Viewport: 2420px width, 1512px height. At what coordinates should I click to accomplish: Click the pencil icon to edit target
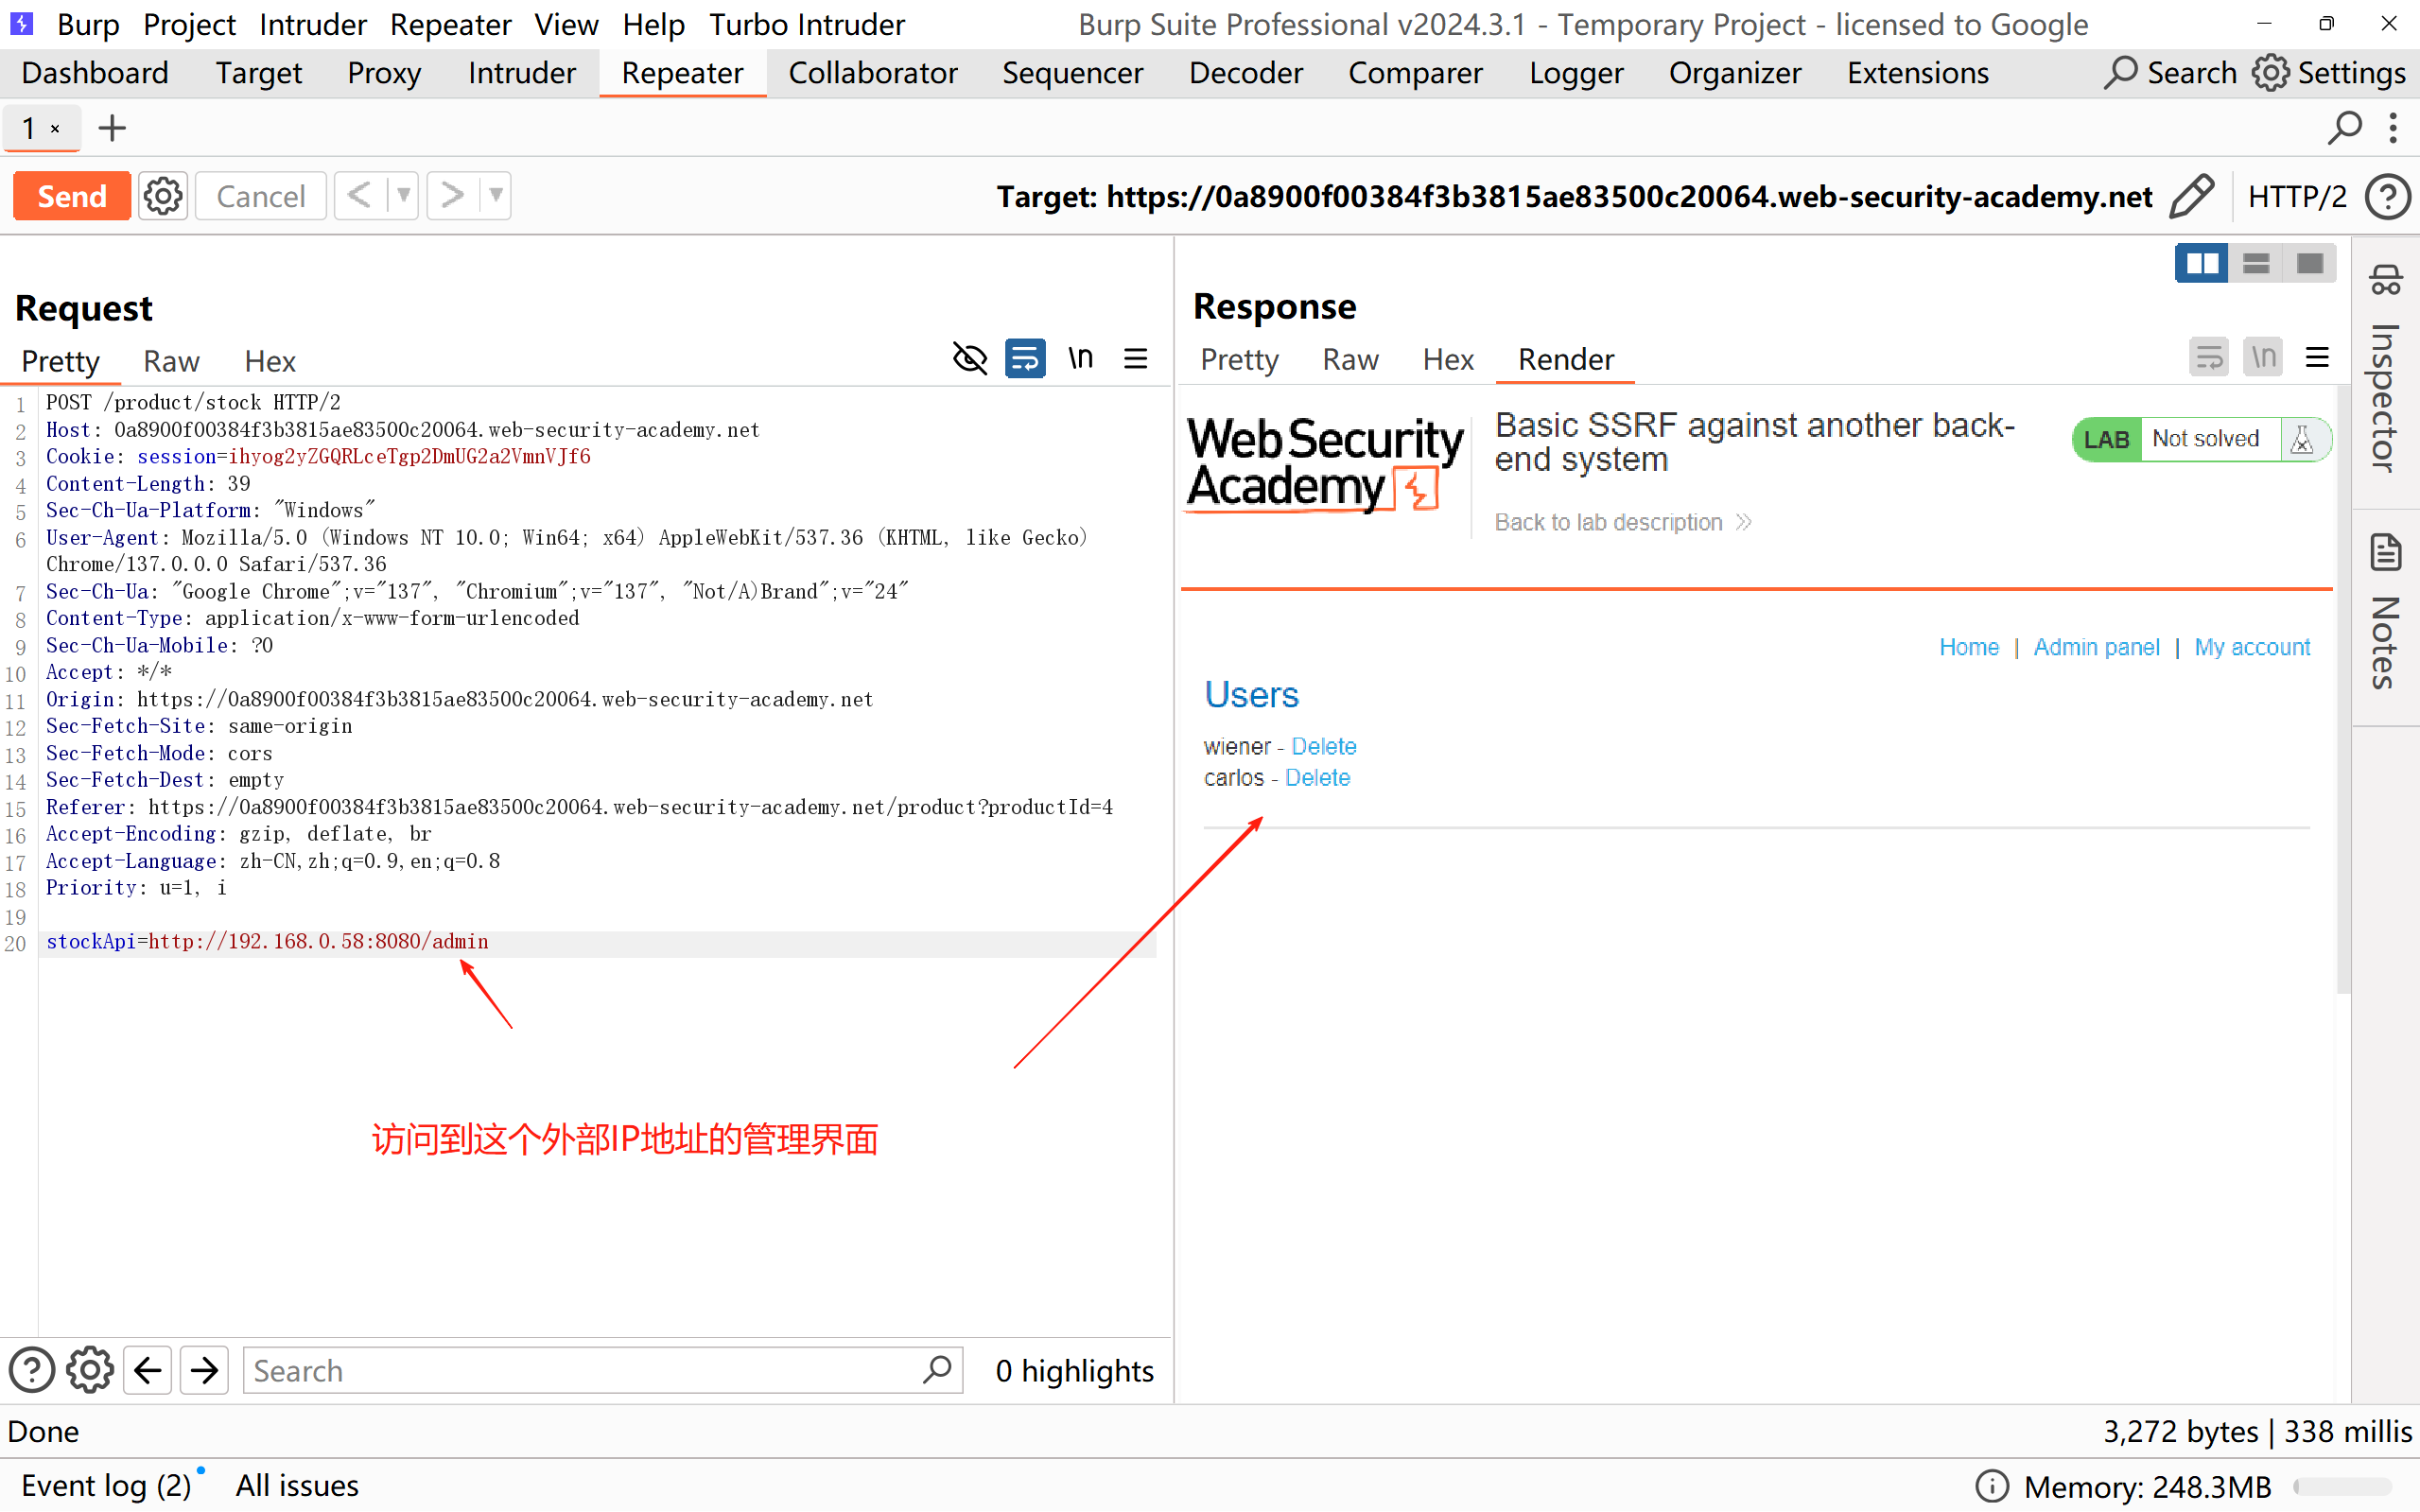pos(2190,196)
